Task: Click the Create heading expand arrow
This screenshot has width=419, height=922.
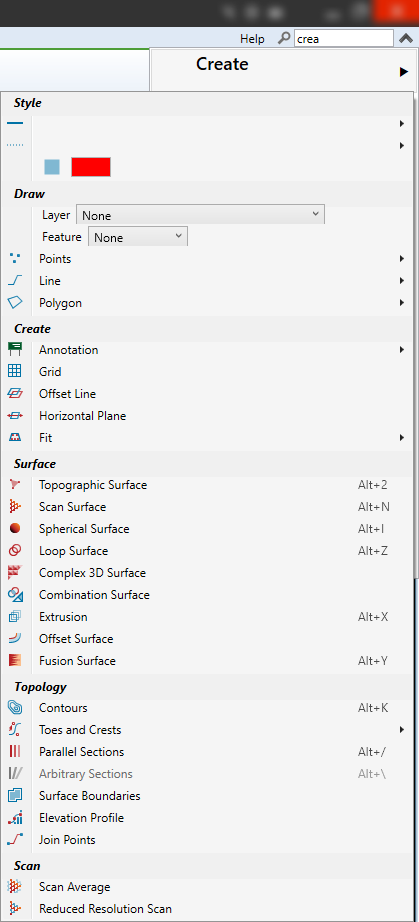Action: click(403, 72)
